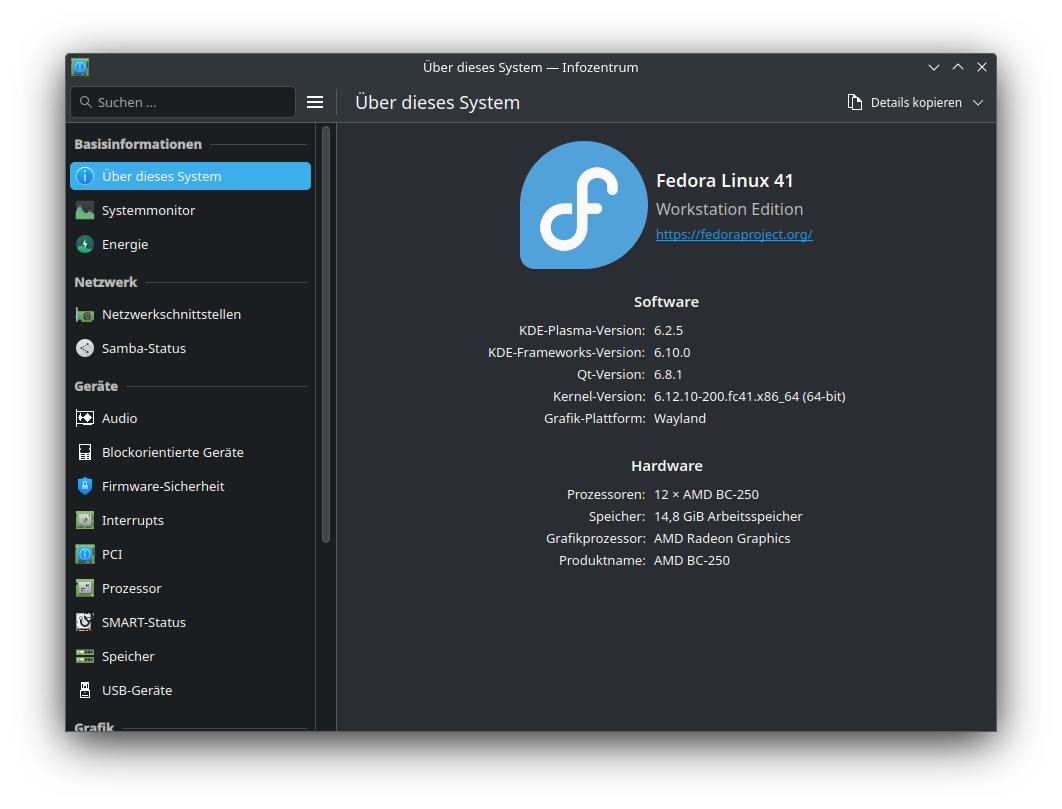Viewport: 1062px width, 809px height.
Task: Focus the Suchen search field
Action: pos(183,102)
